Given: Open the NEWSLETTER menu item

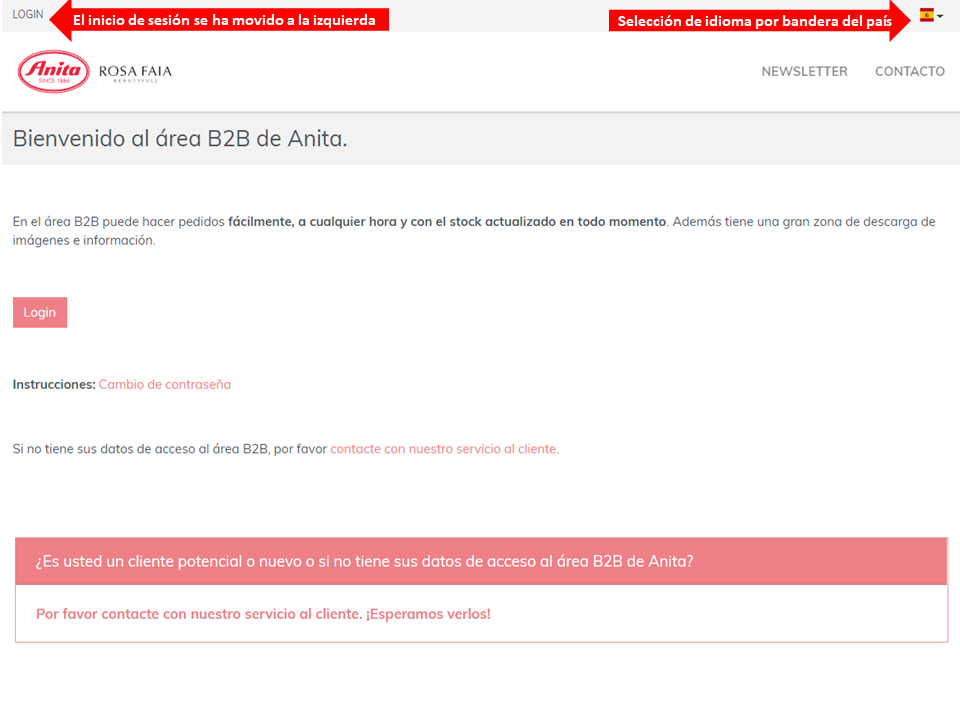Looking at the screenshot, I should click(804, 71).
